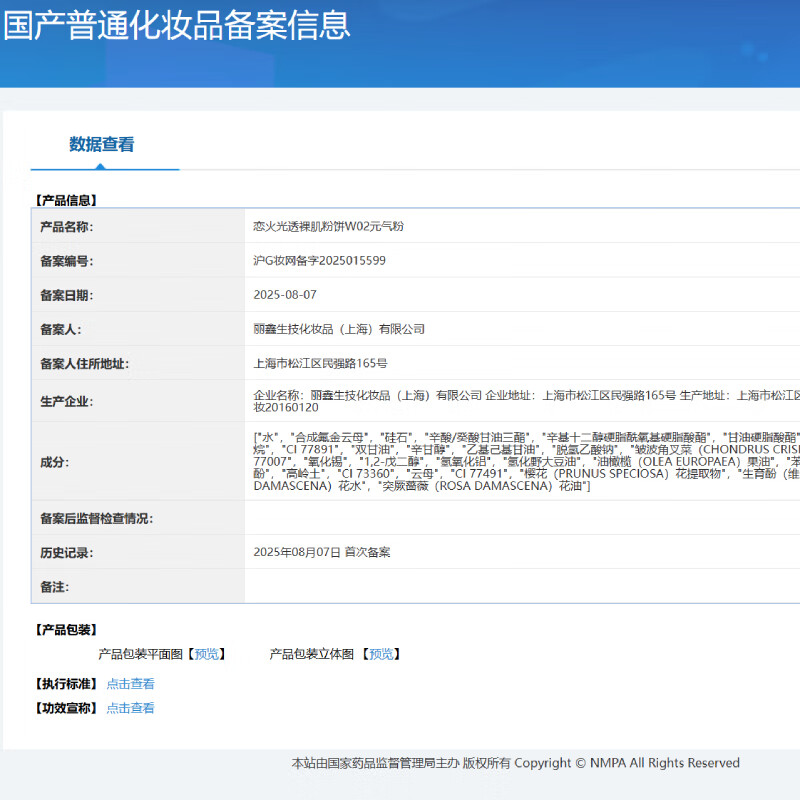Click the empty 备注 value cell
Image resolution: width=800 pixels, height=800 pixels.
click(520, 586)
